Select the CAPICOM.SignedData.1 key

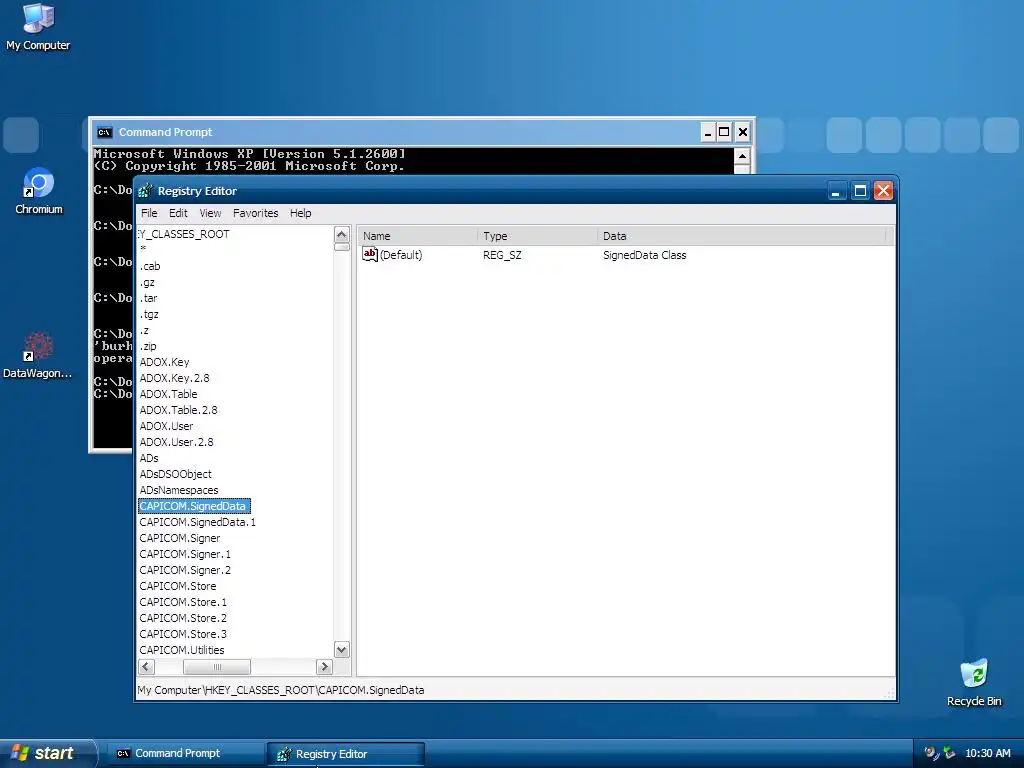point(197,522)
